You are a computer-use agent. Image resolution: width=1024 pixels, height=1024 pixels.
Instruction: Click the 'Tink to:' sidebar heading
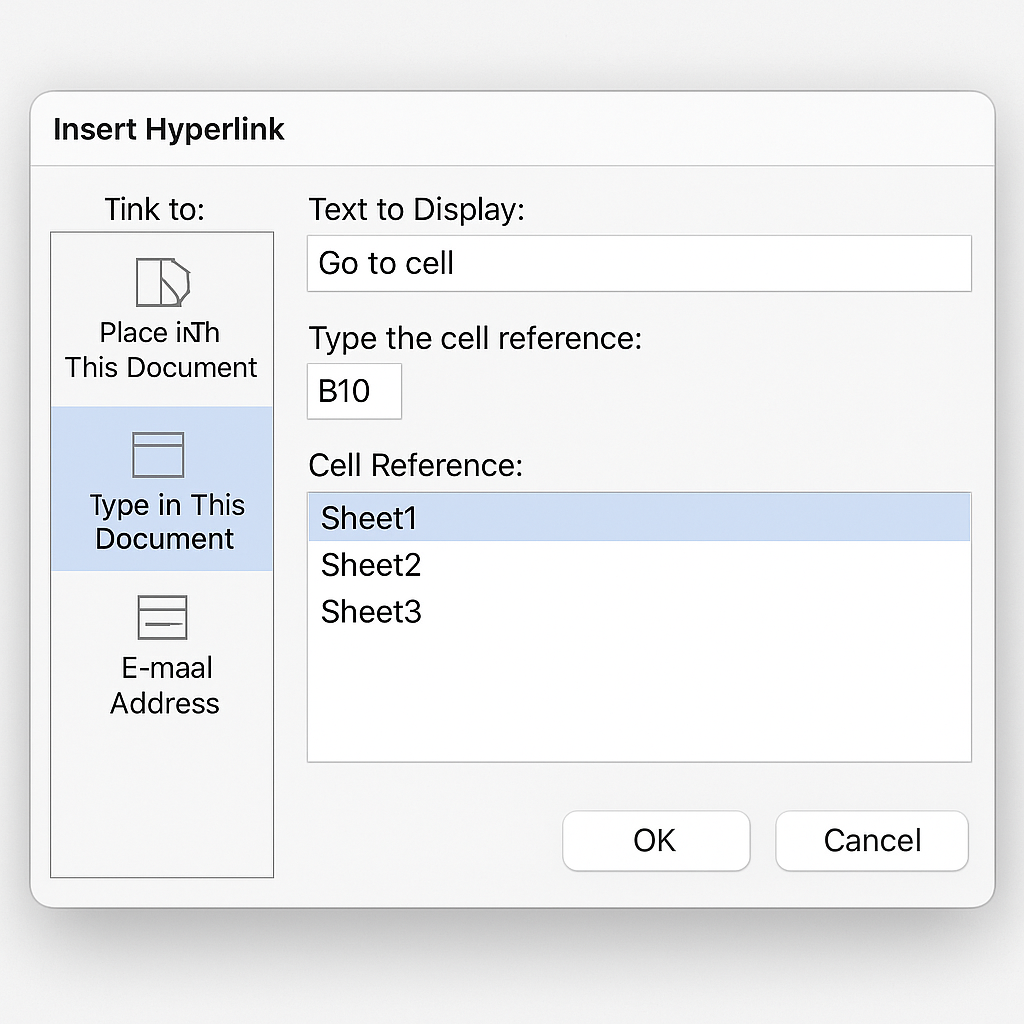(x=154, y=209)
